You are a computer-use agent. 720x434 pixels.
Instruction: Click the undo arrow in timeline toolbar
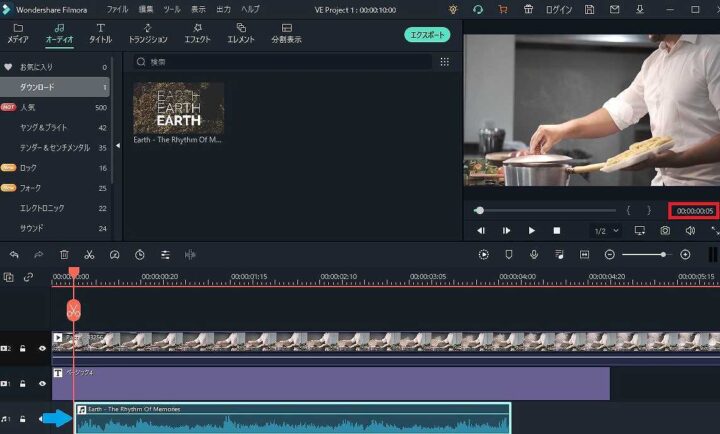point(14,255)
